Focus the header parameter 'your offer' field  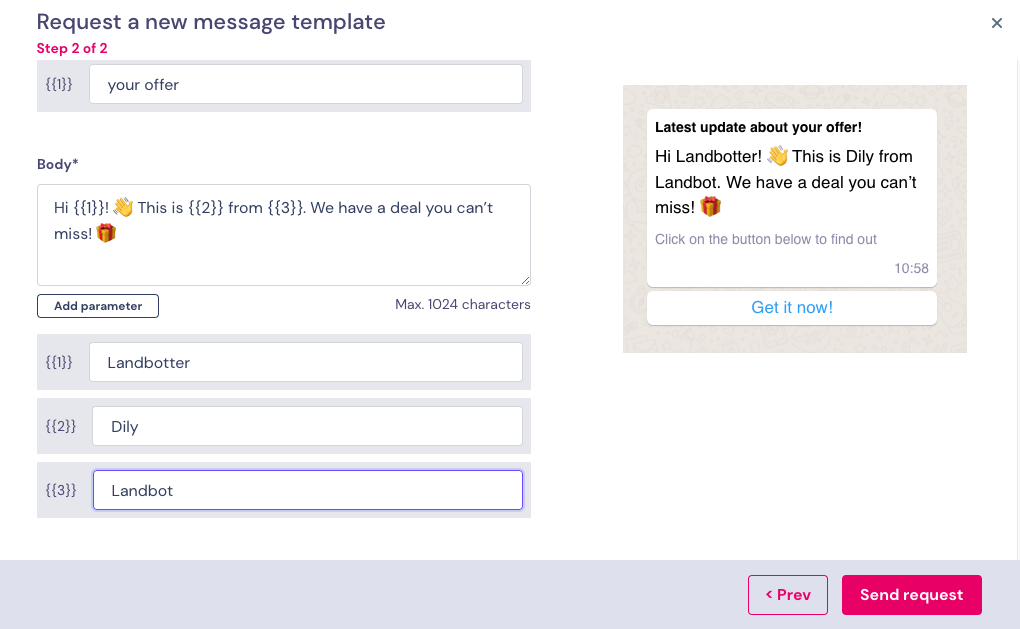[306, 84]
